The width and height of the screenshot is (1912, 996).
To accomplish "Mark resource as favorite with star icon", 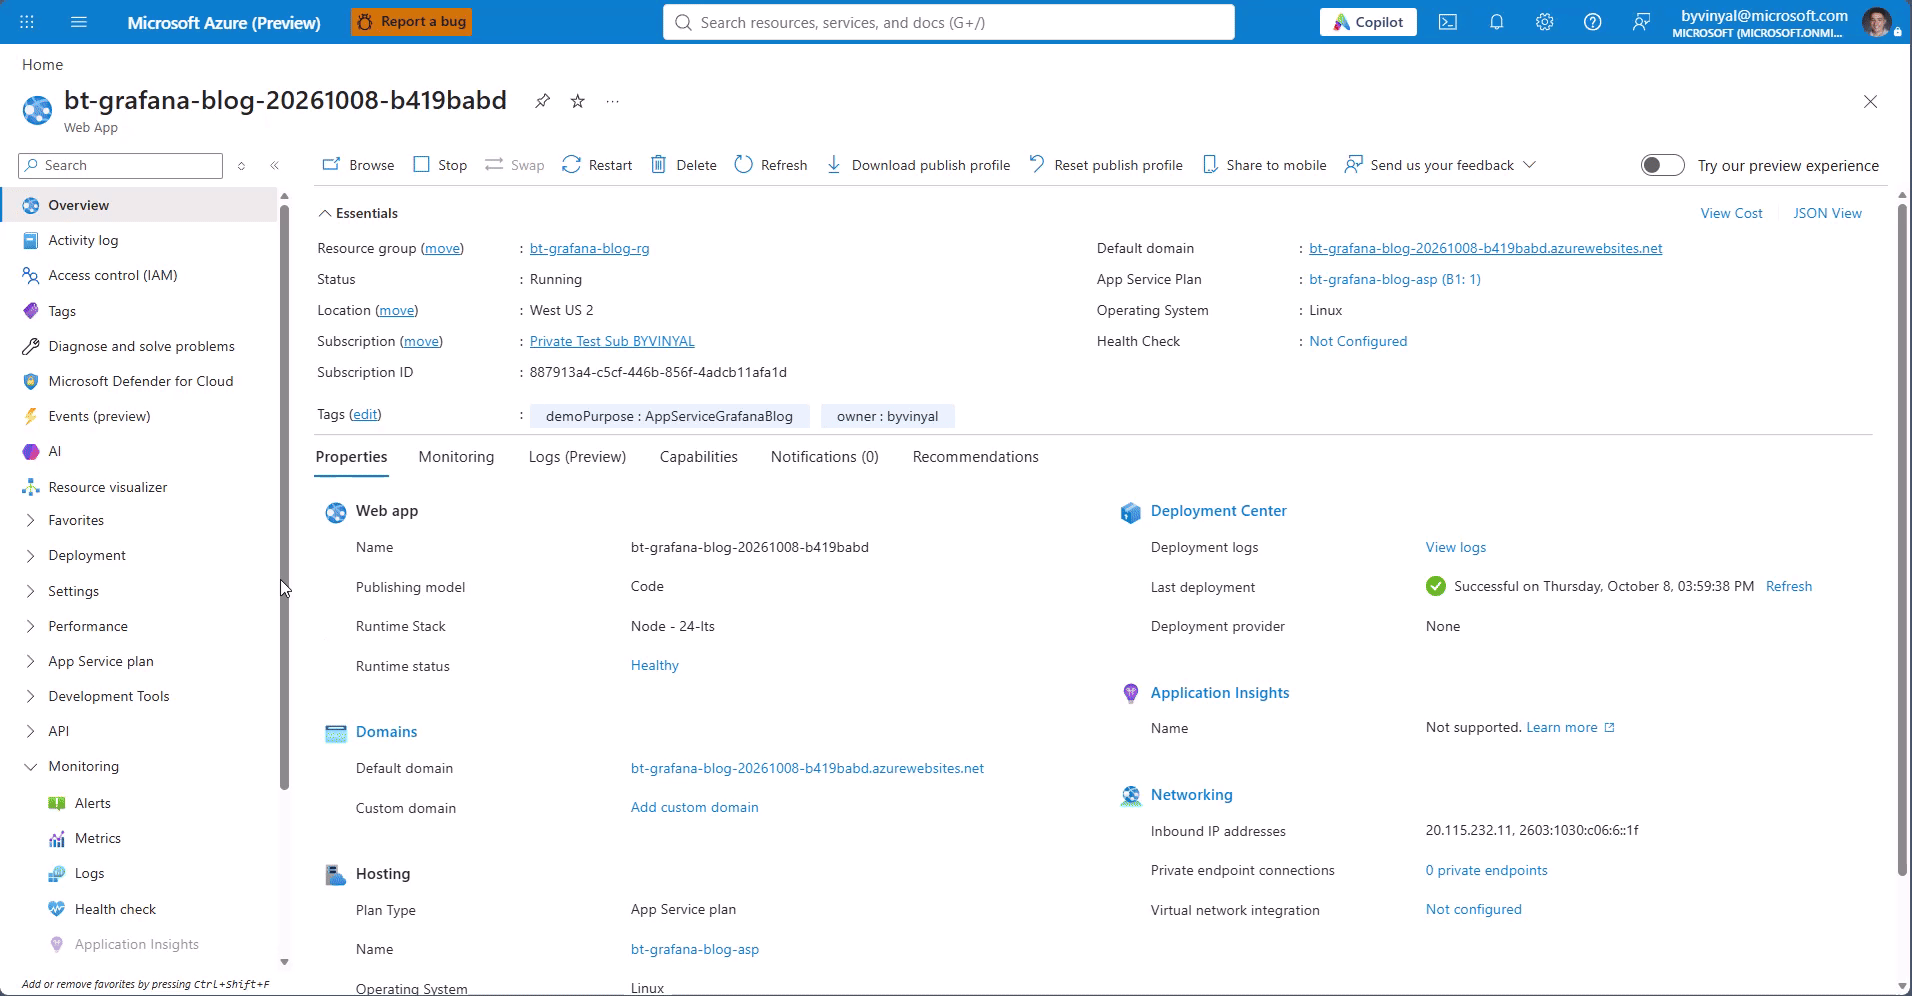I will pos(578,101).
